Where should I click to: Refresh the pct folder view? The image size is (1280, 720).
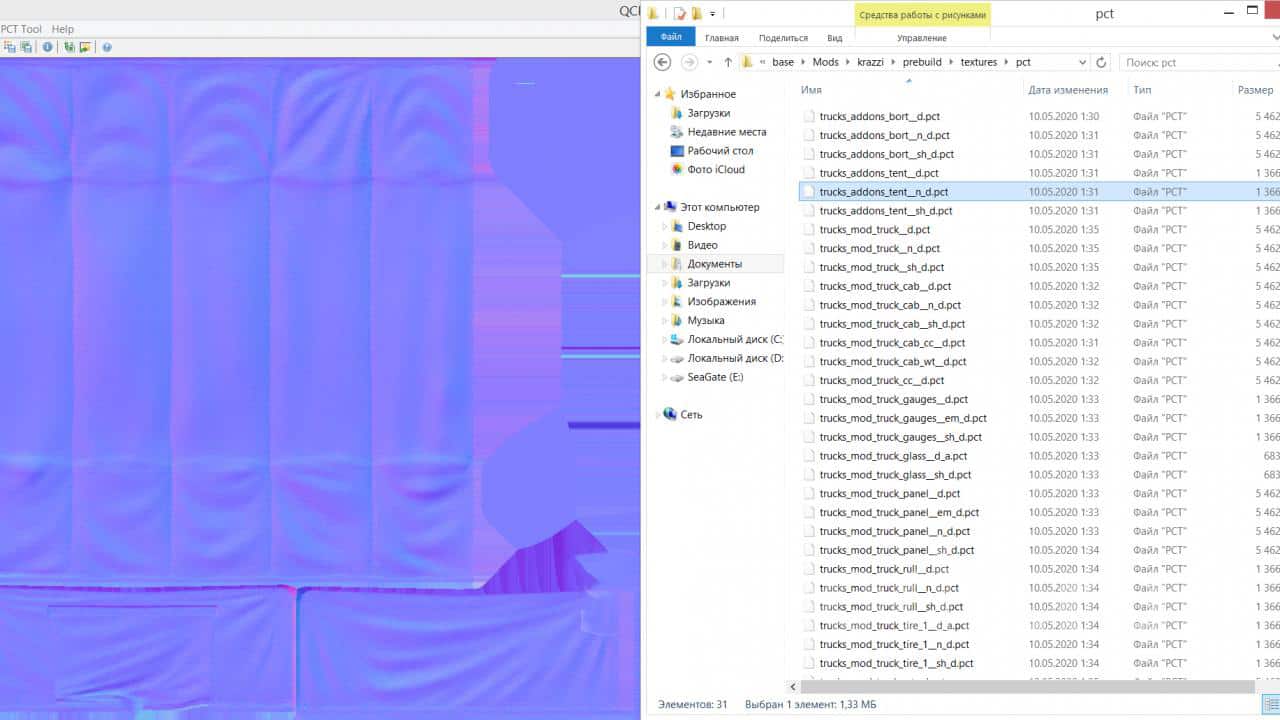point(1101,62)
